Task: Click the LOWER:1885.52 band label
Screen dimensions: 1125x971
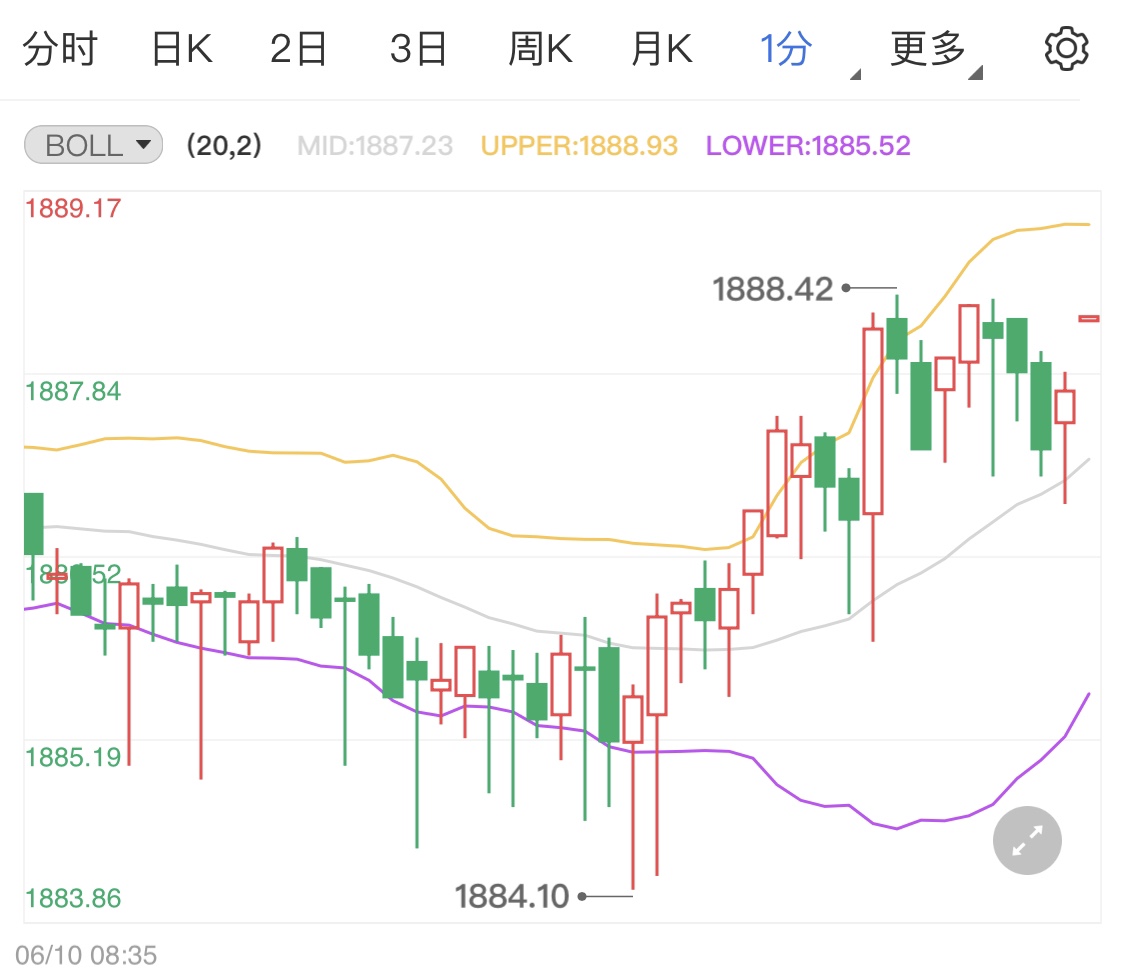Action: click(808, 146)
